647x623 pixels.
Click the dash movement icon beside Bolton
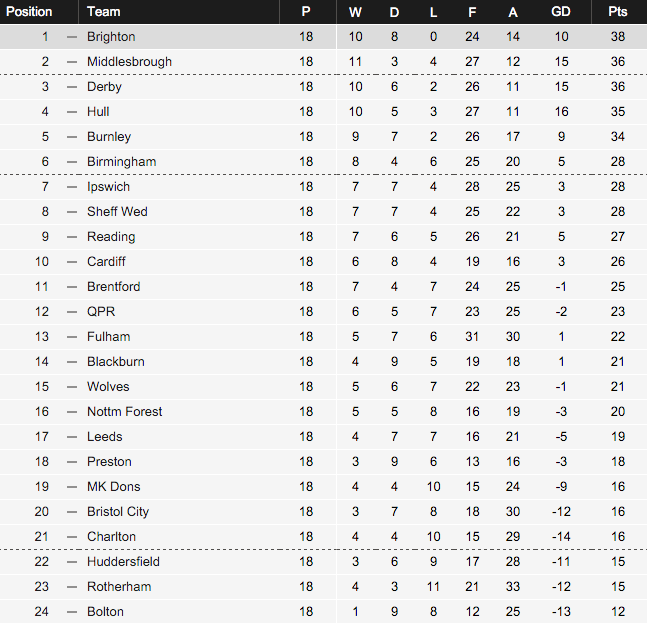(x=72, y=612)
